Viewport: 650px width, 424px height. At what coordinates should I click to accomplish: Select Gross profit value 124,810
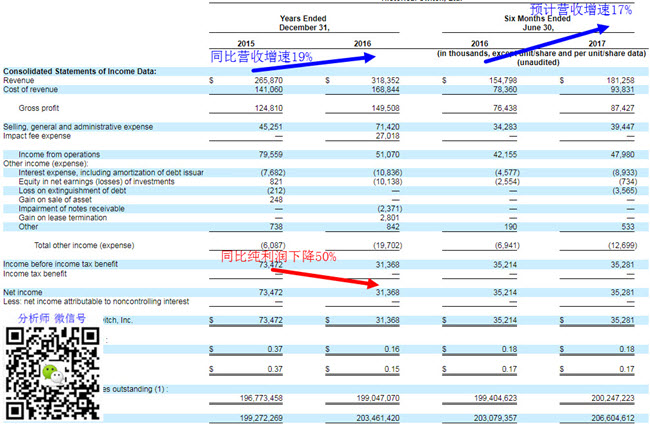tap(268, 108)
